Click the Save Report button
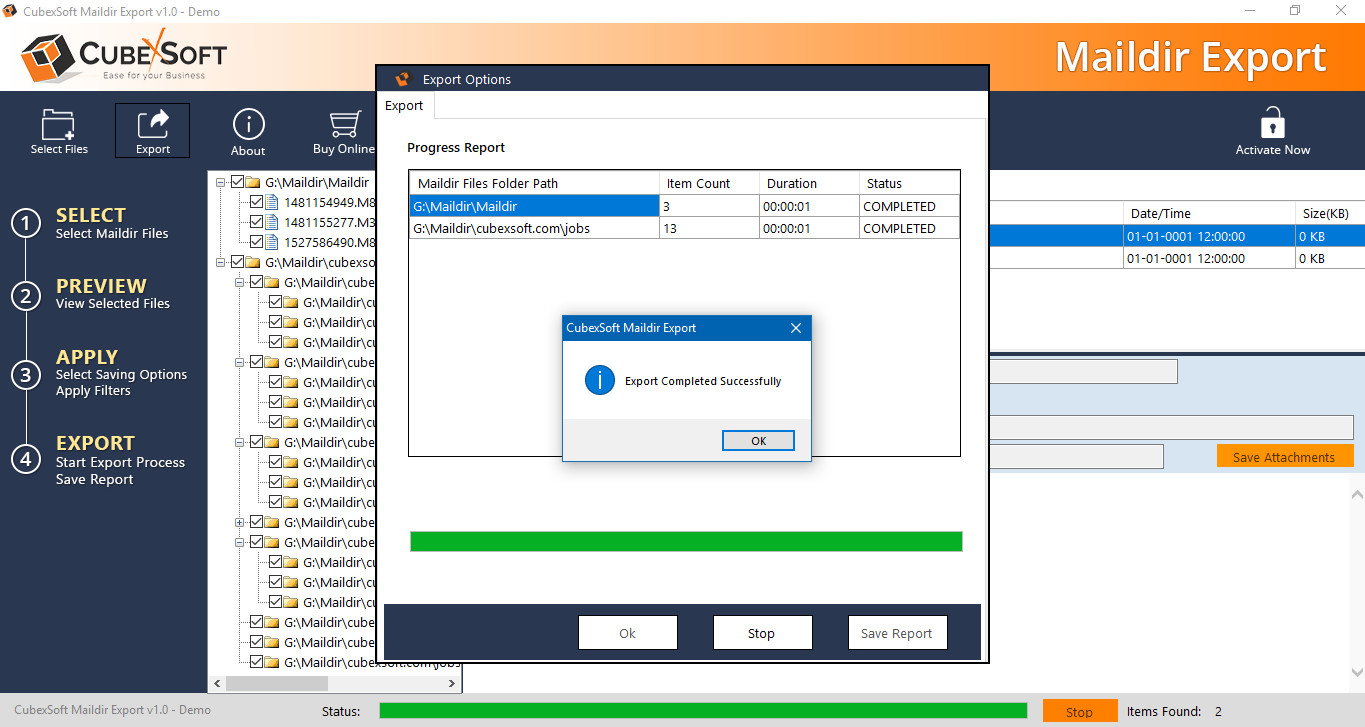The width and height of the screenshot is (1365, 727). tap(896, 633)
